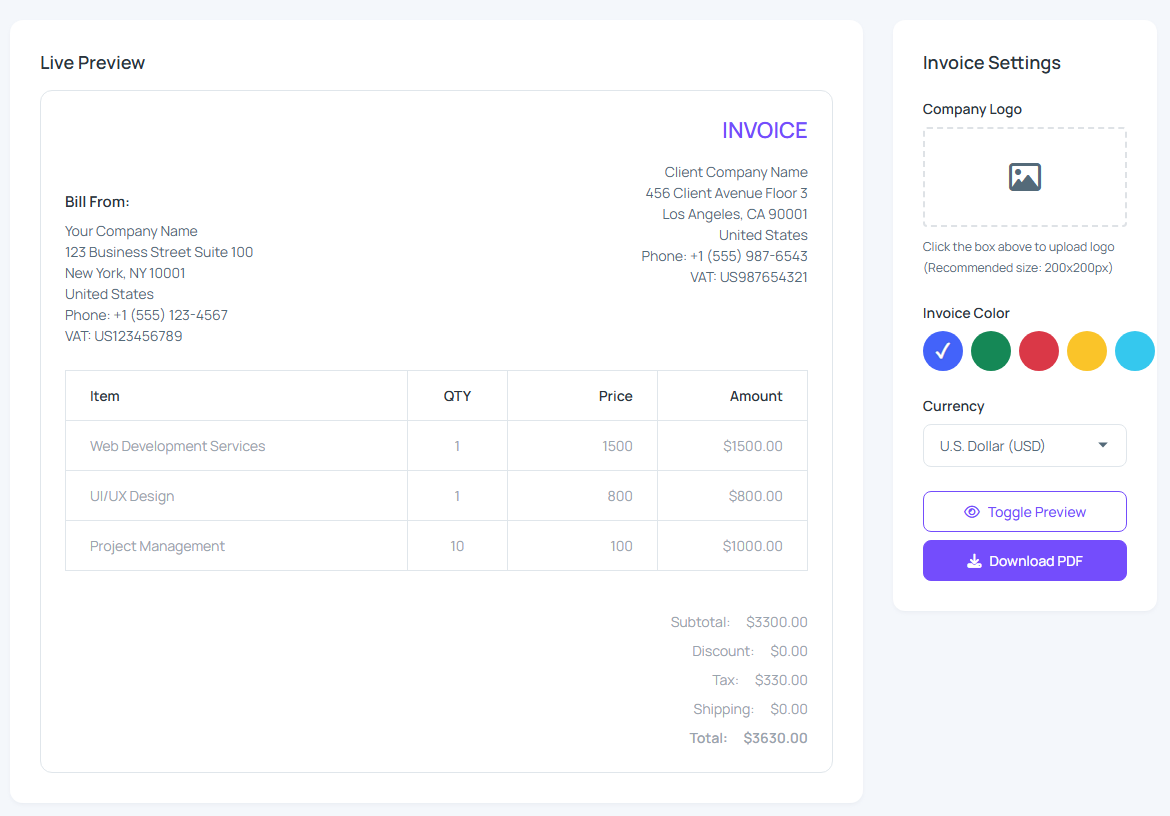Select the blue invoice color with checkmark
Screen dimensions: 1170x816
942,351
